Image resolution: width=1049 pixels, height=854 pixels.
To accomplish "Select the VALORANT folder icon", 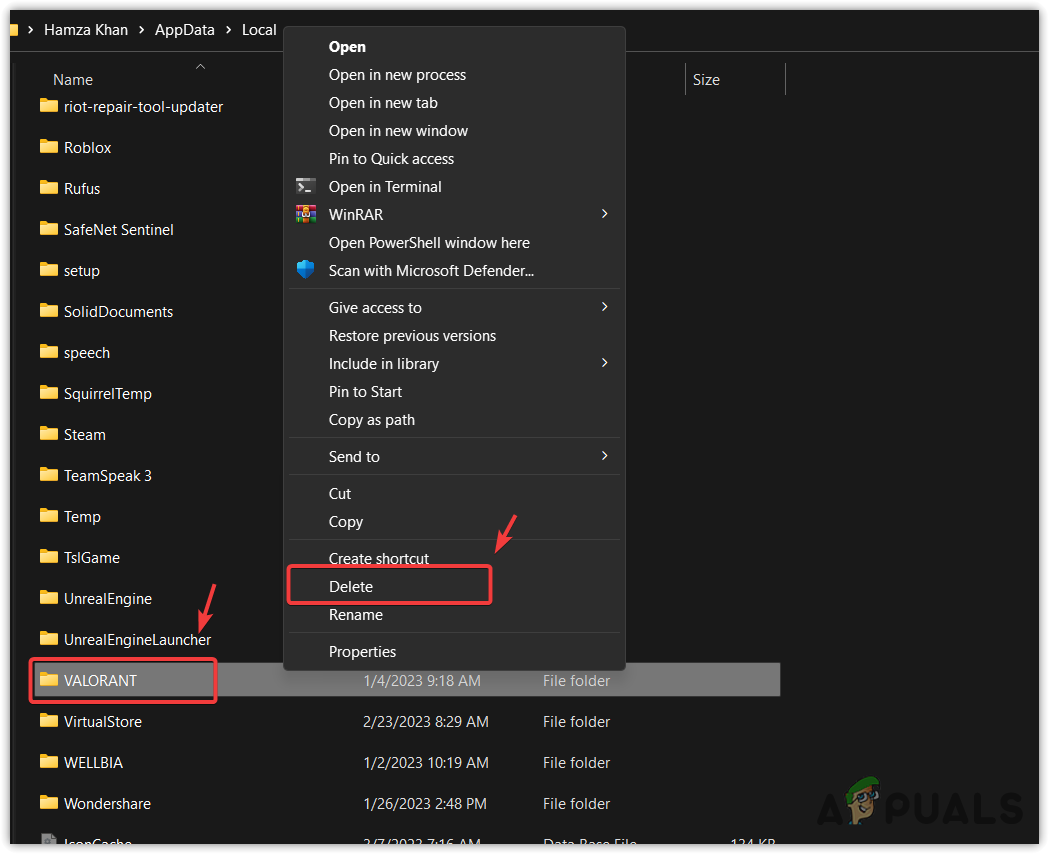I will click(x=48, y=680).
